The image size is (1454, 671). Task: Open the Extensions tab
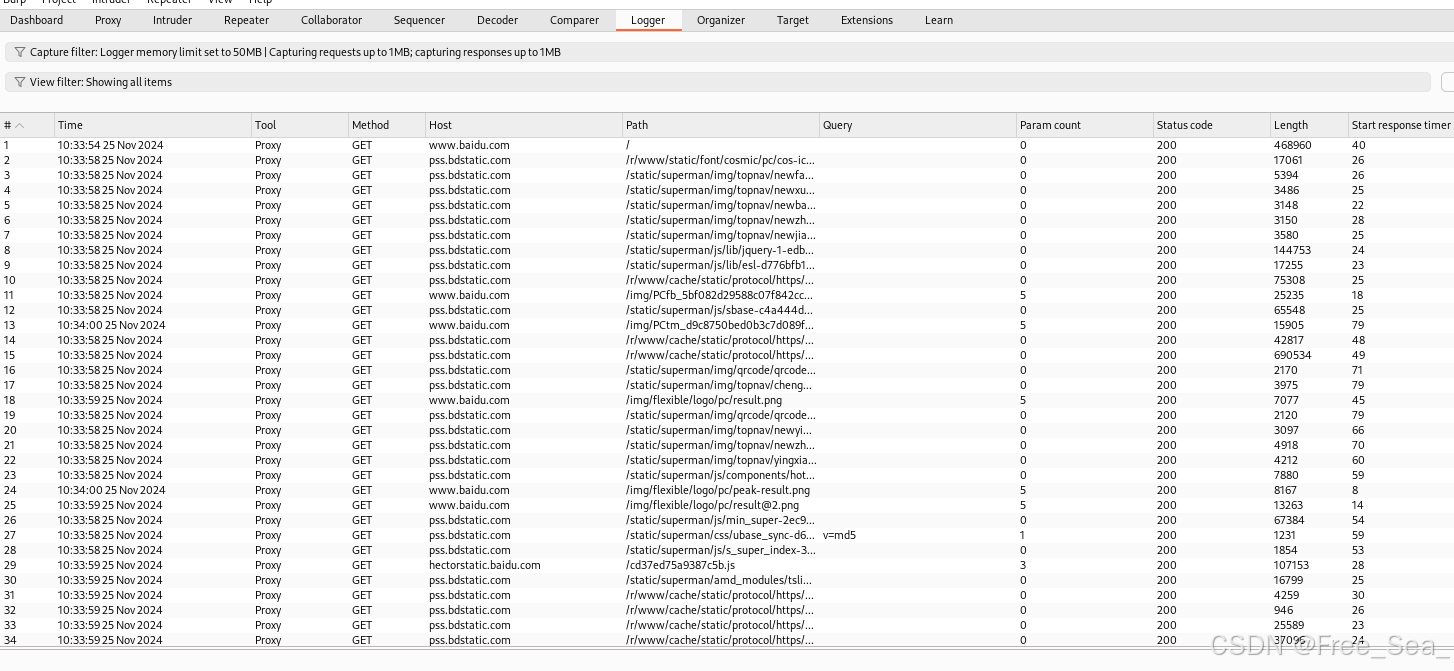pos(866,20)
